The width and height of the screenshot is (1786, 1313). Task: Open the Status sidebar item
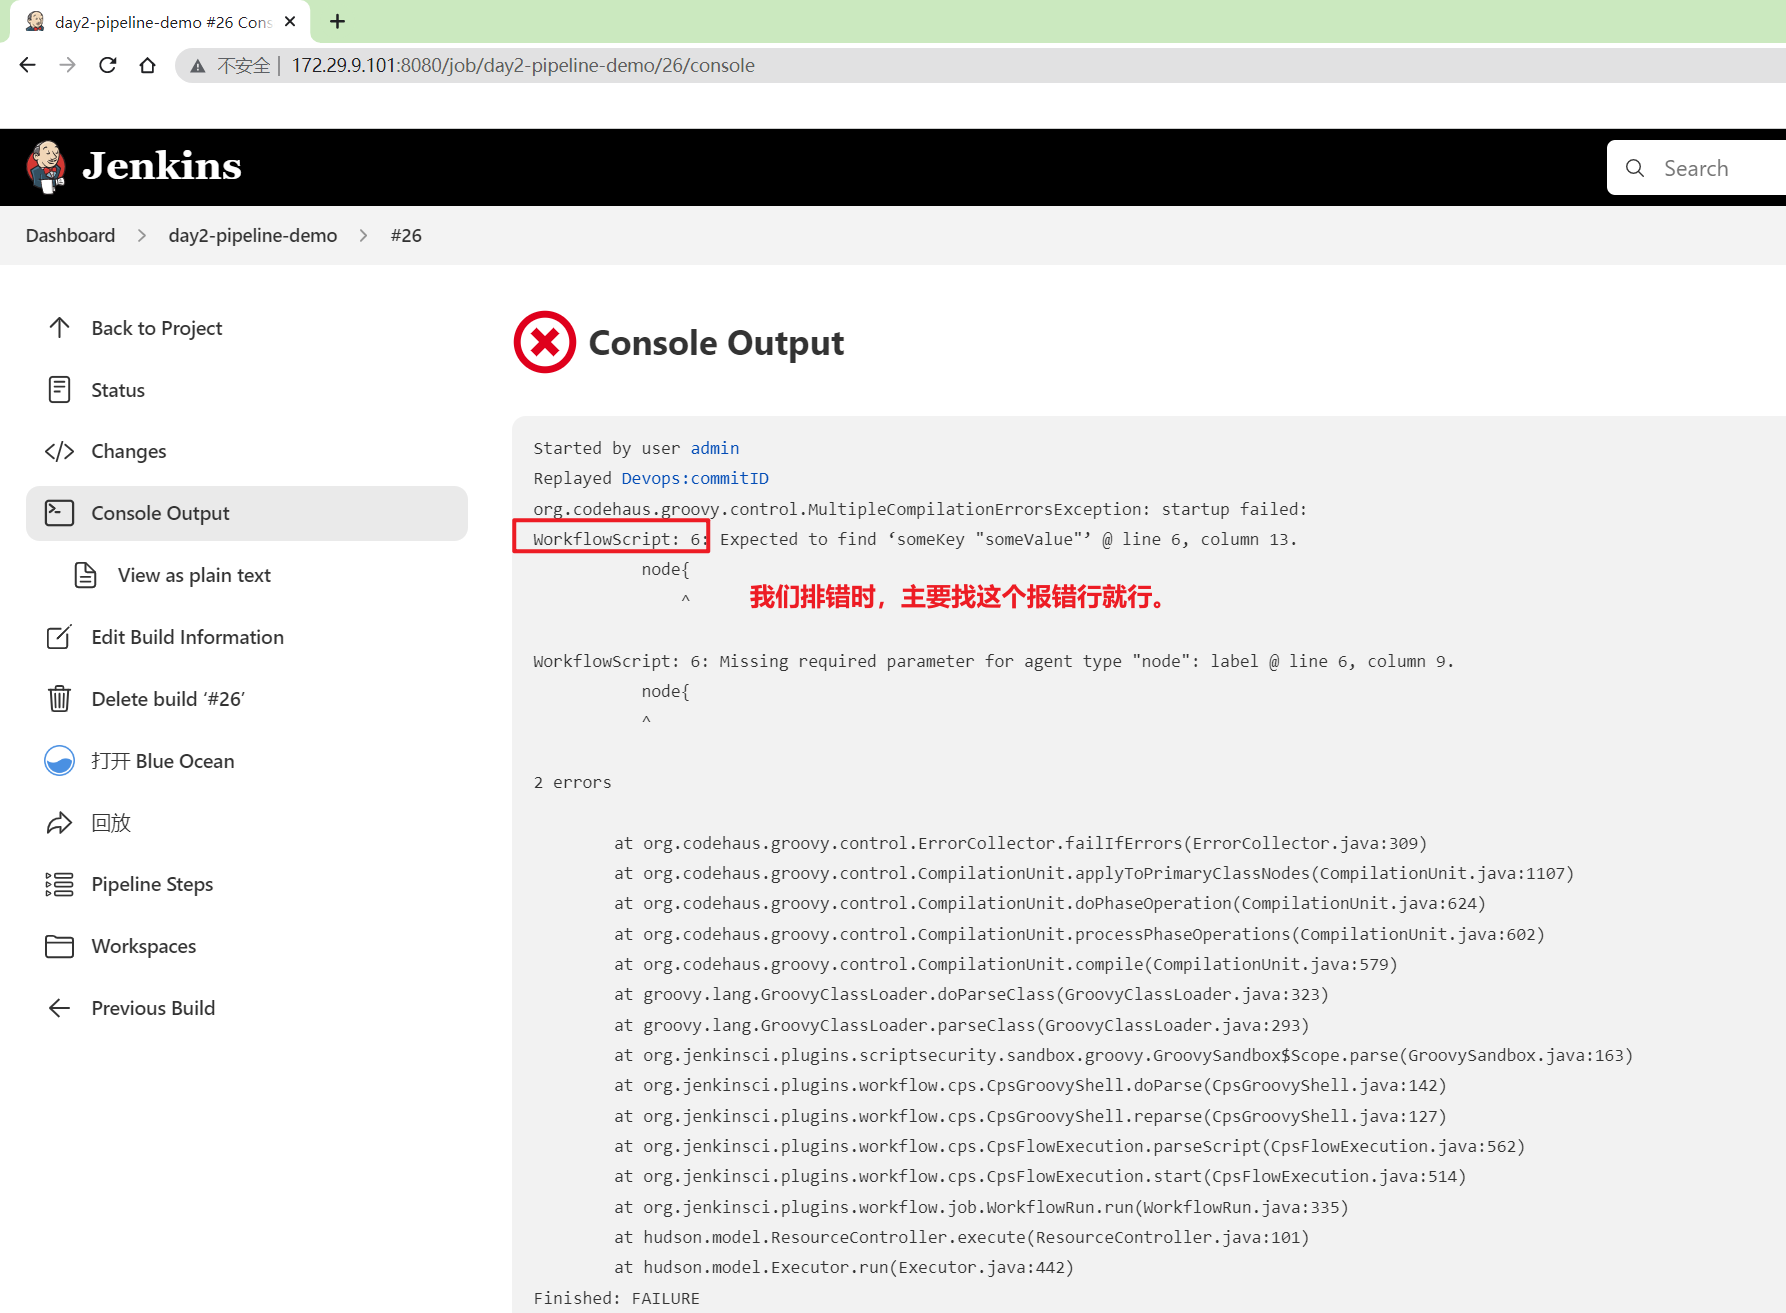point(247,390)
